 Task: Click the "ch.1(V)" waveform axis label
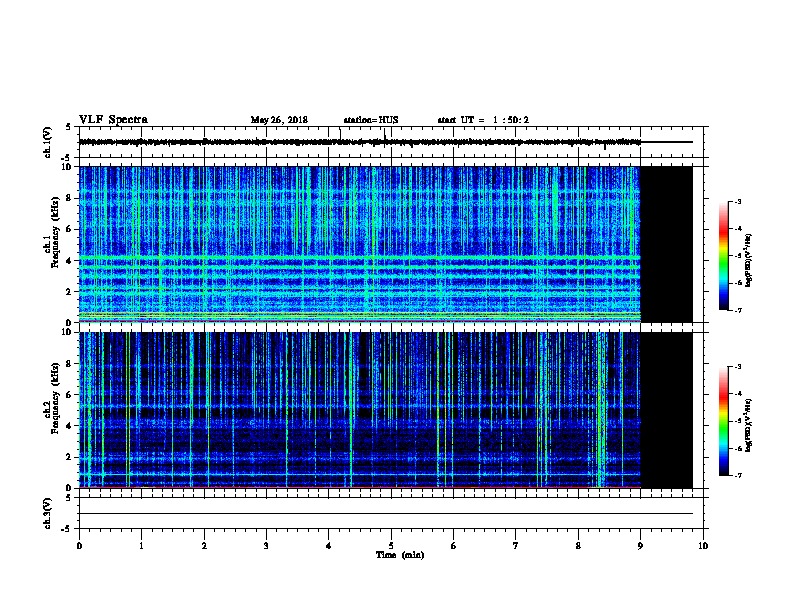(47, 142)
